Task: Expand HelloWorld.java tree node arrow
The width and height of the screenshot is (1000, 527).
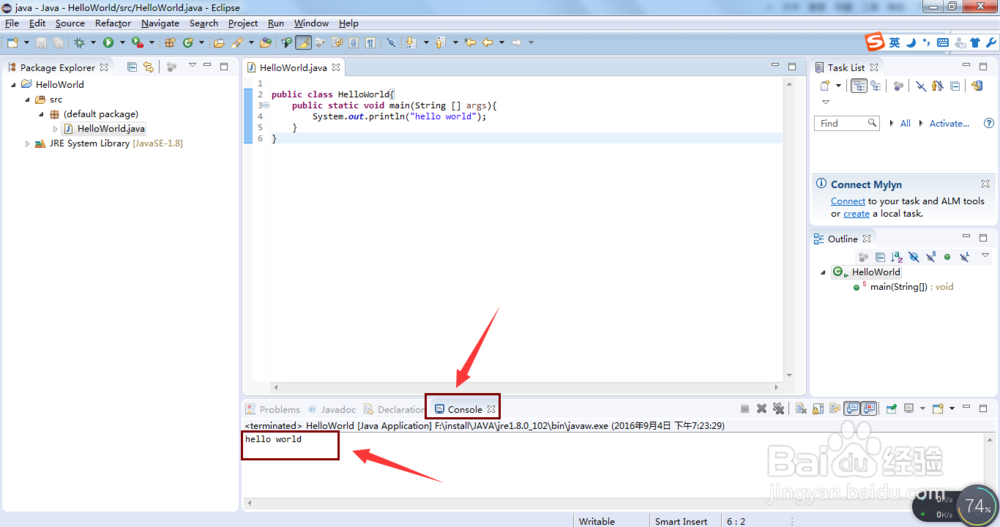Action: [x=55, y=129]
